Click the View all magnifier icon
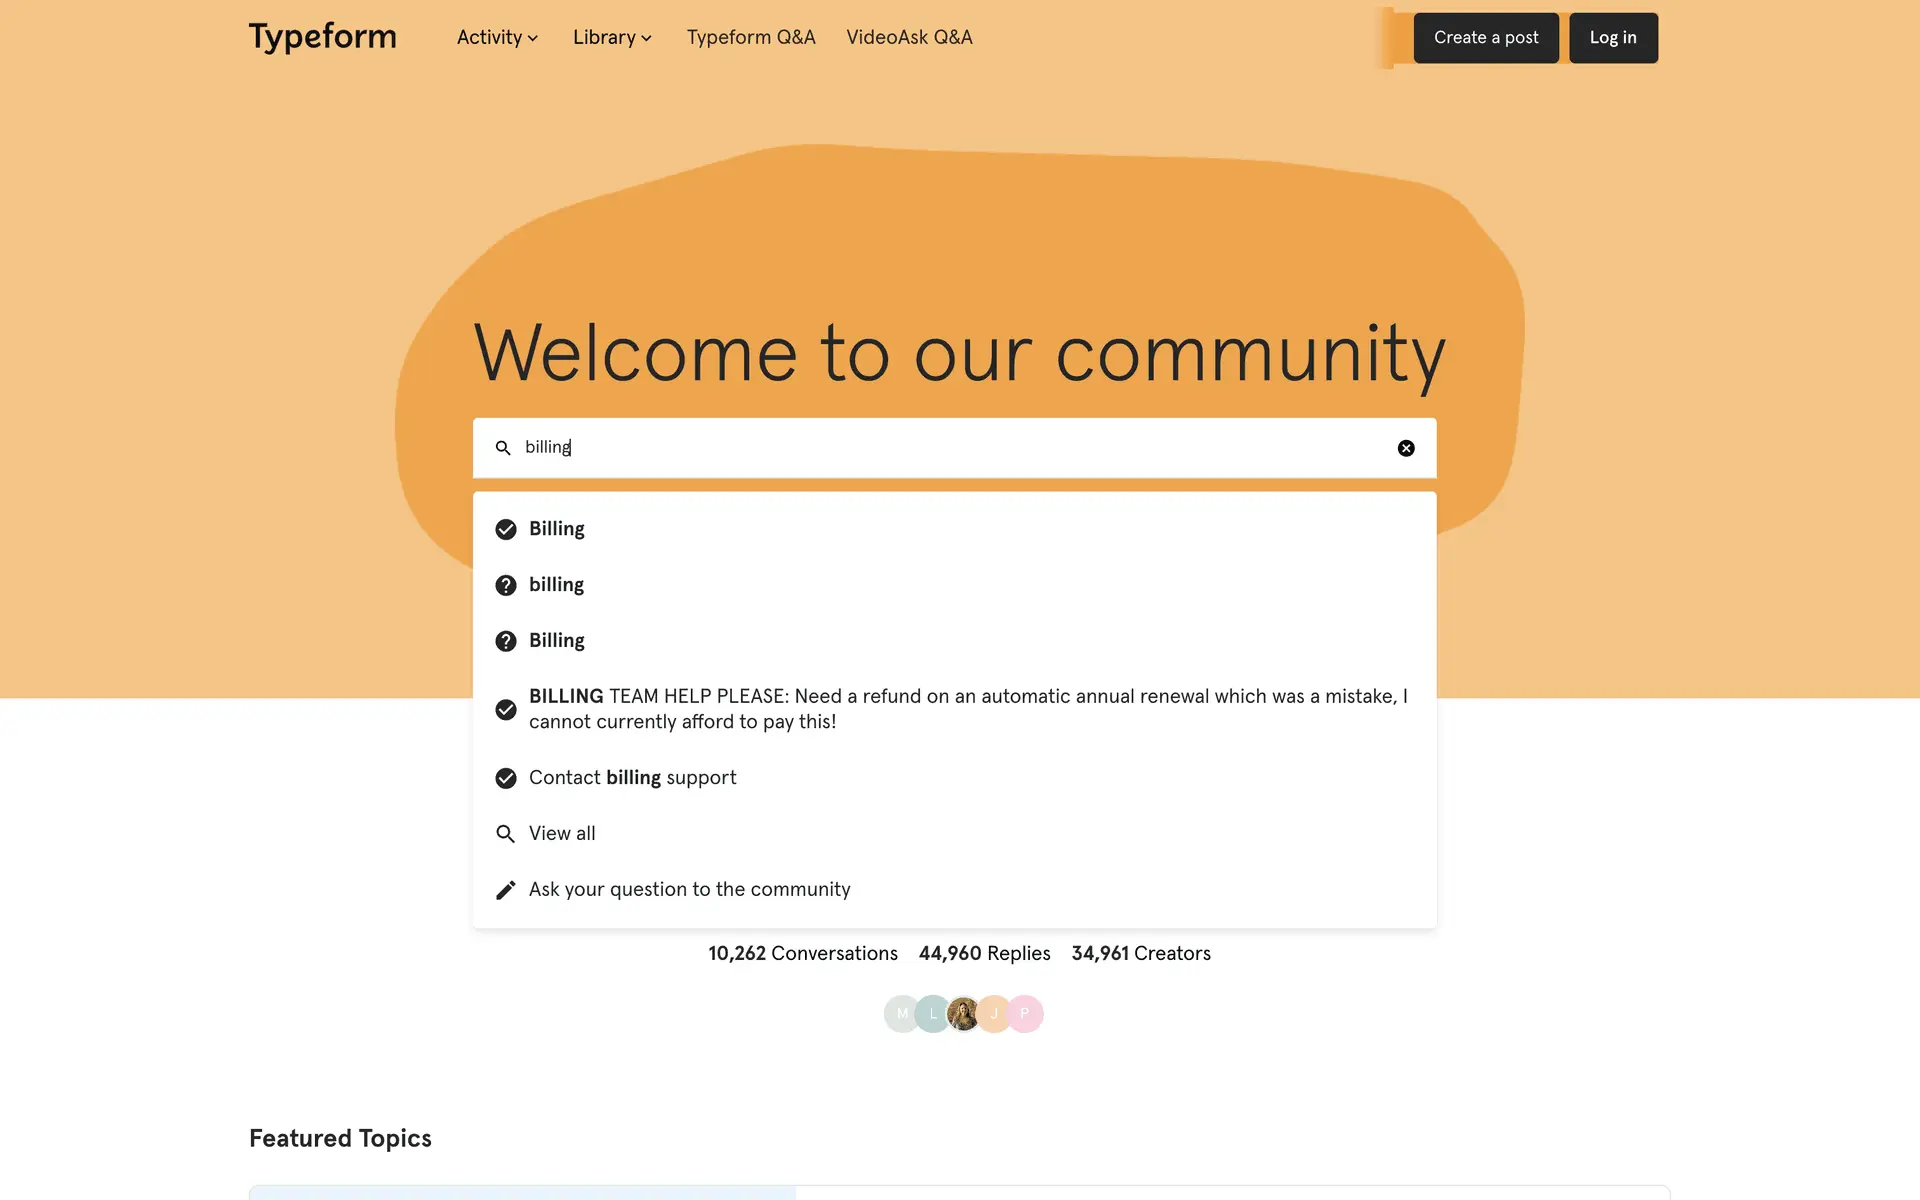This screenshot has height=1200, width=1920. (506, 834)
